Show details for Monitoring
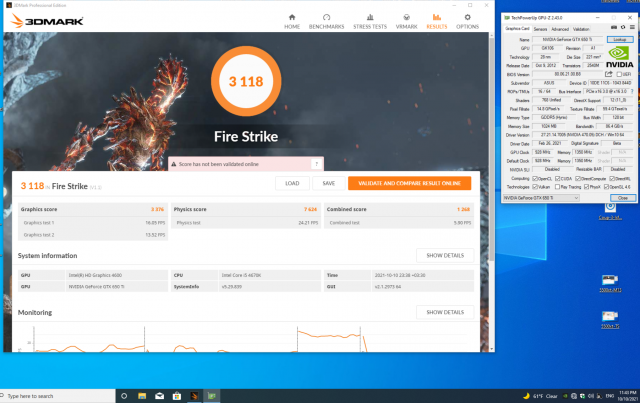The width and height of the screenshot is (640, 403). [445, 312]
